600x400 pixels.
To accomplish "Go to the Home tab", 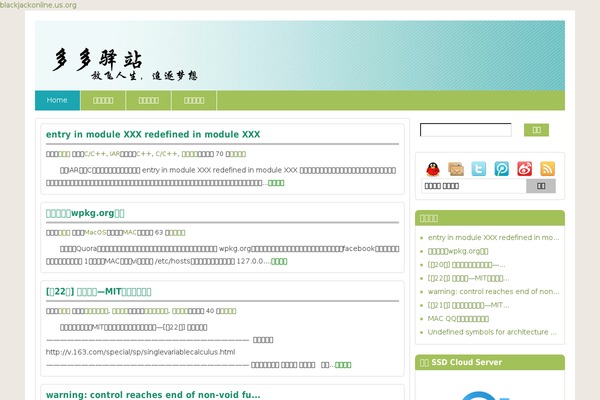I will (x=57, y=100).
